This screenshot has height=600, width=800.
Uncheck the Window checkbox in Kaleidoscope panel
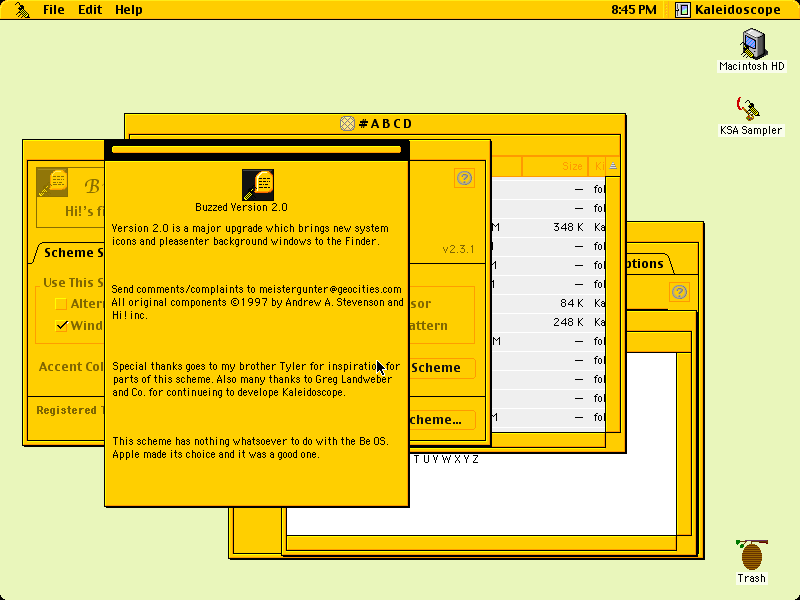[x=61, y=326]
